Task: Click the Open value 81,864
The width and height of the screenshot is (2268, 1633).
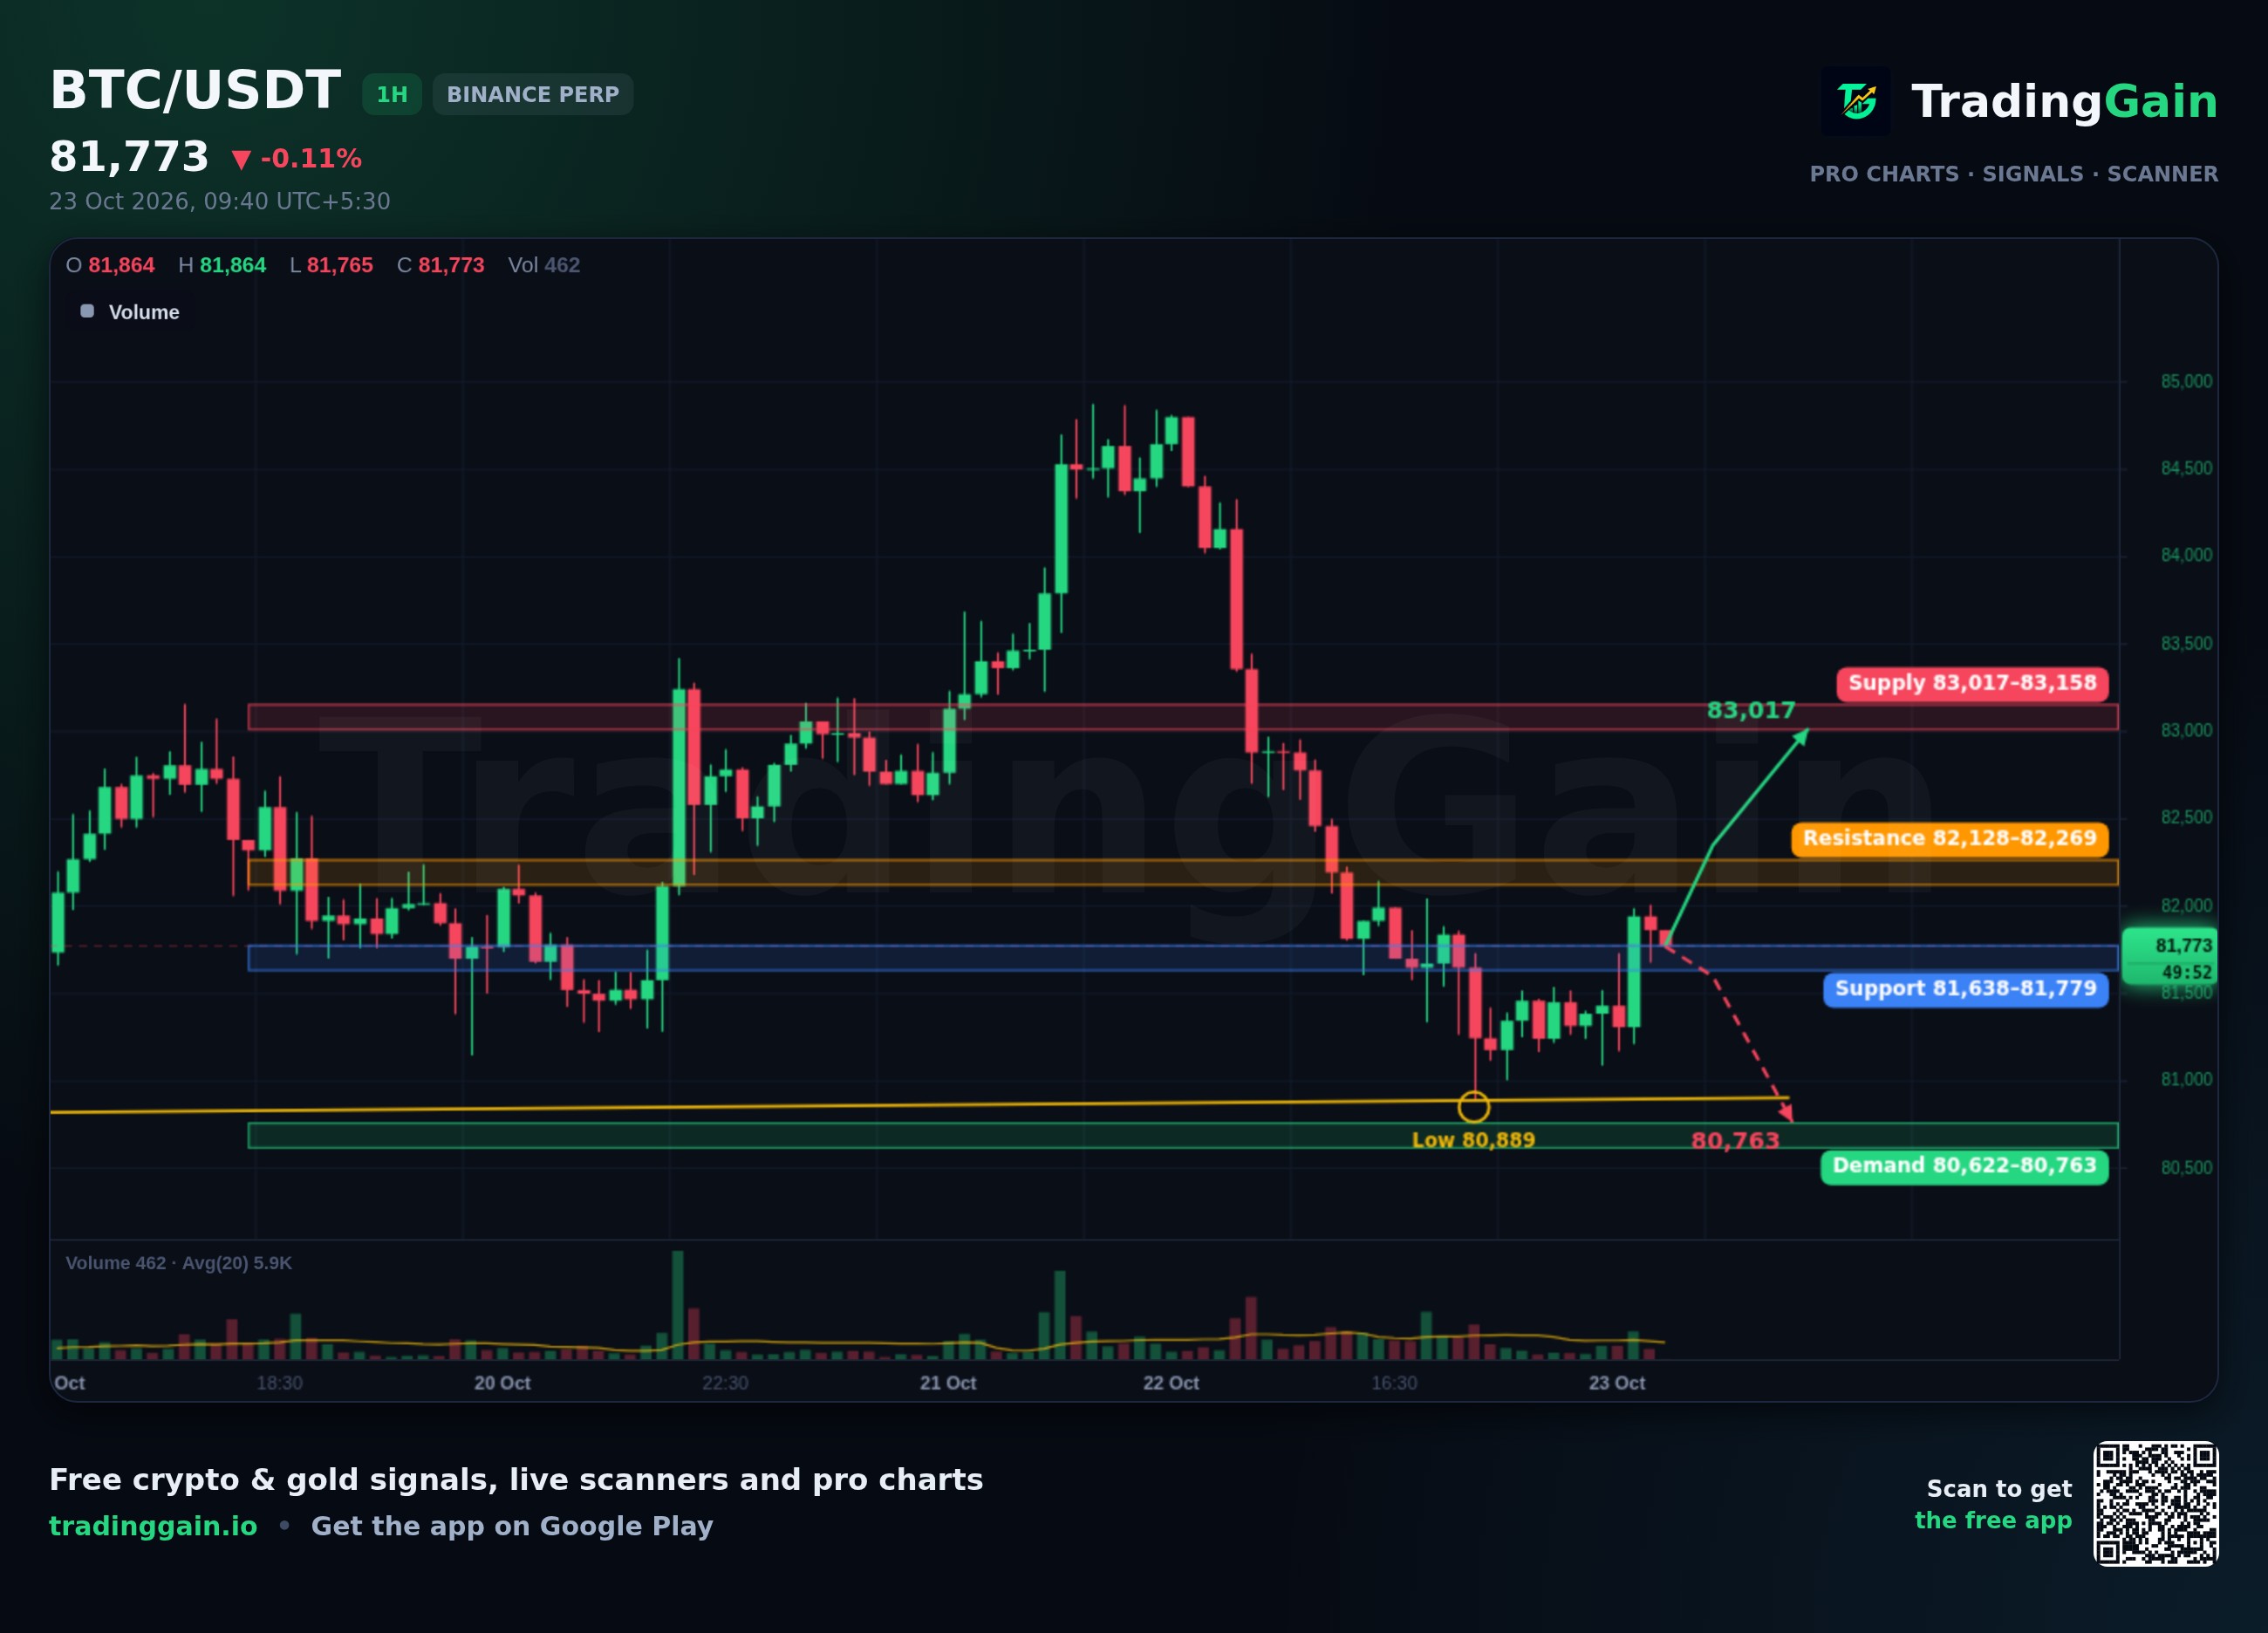Action: pos(121,265)
